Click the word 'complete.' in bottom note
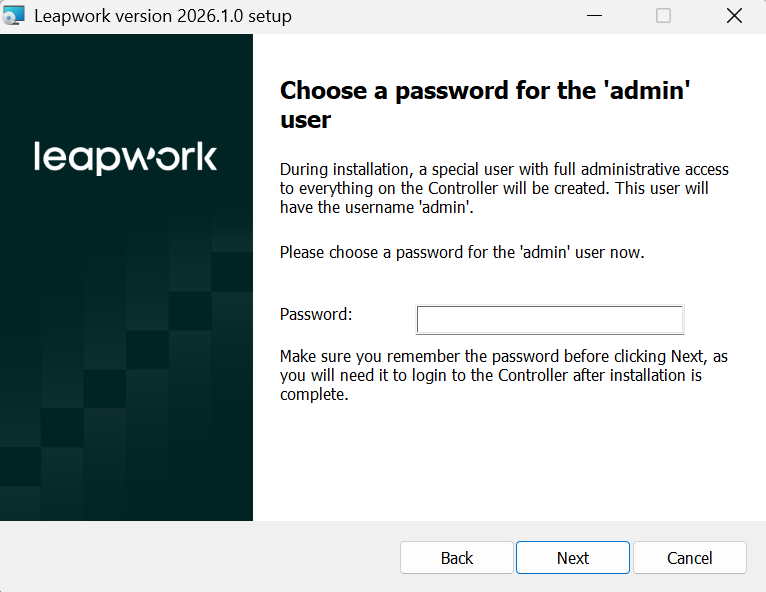The height and width of the screenshot is (592, 766). 314,395
